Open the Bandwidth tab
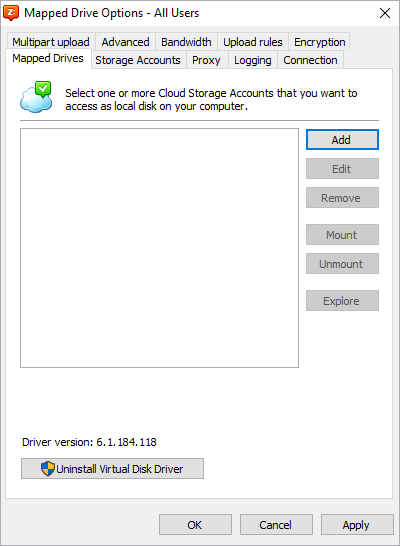The image size is (400, 546). click(x=186, y=42)
